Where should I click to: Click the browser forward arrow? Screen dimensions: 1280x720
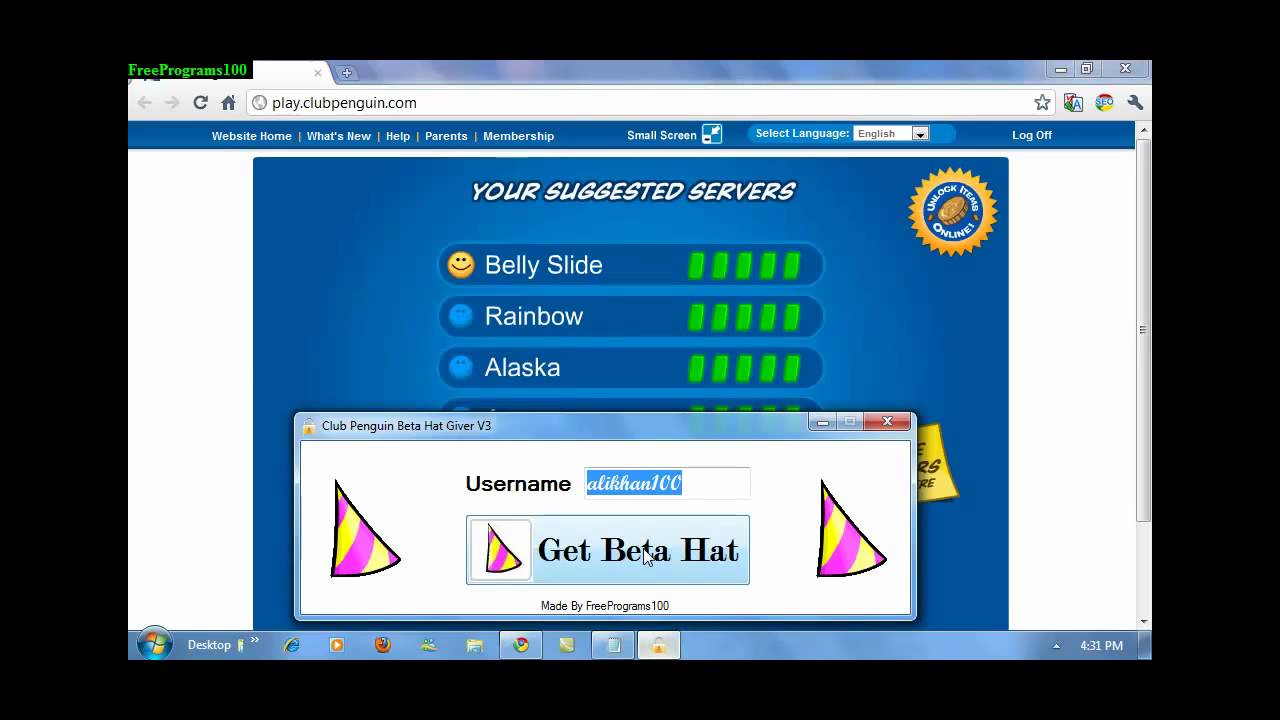coord(172,103)
